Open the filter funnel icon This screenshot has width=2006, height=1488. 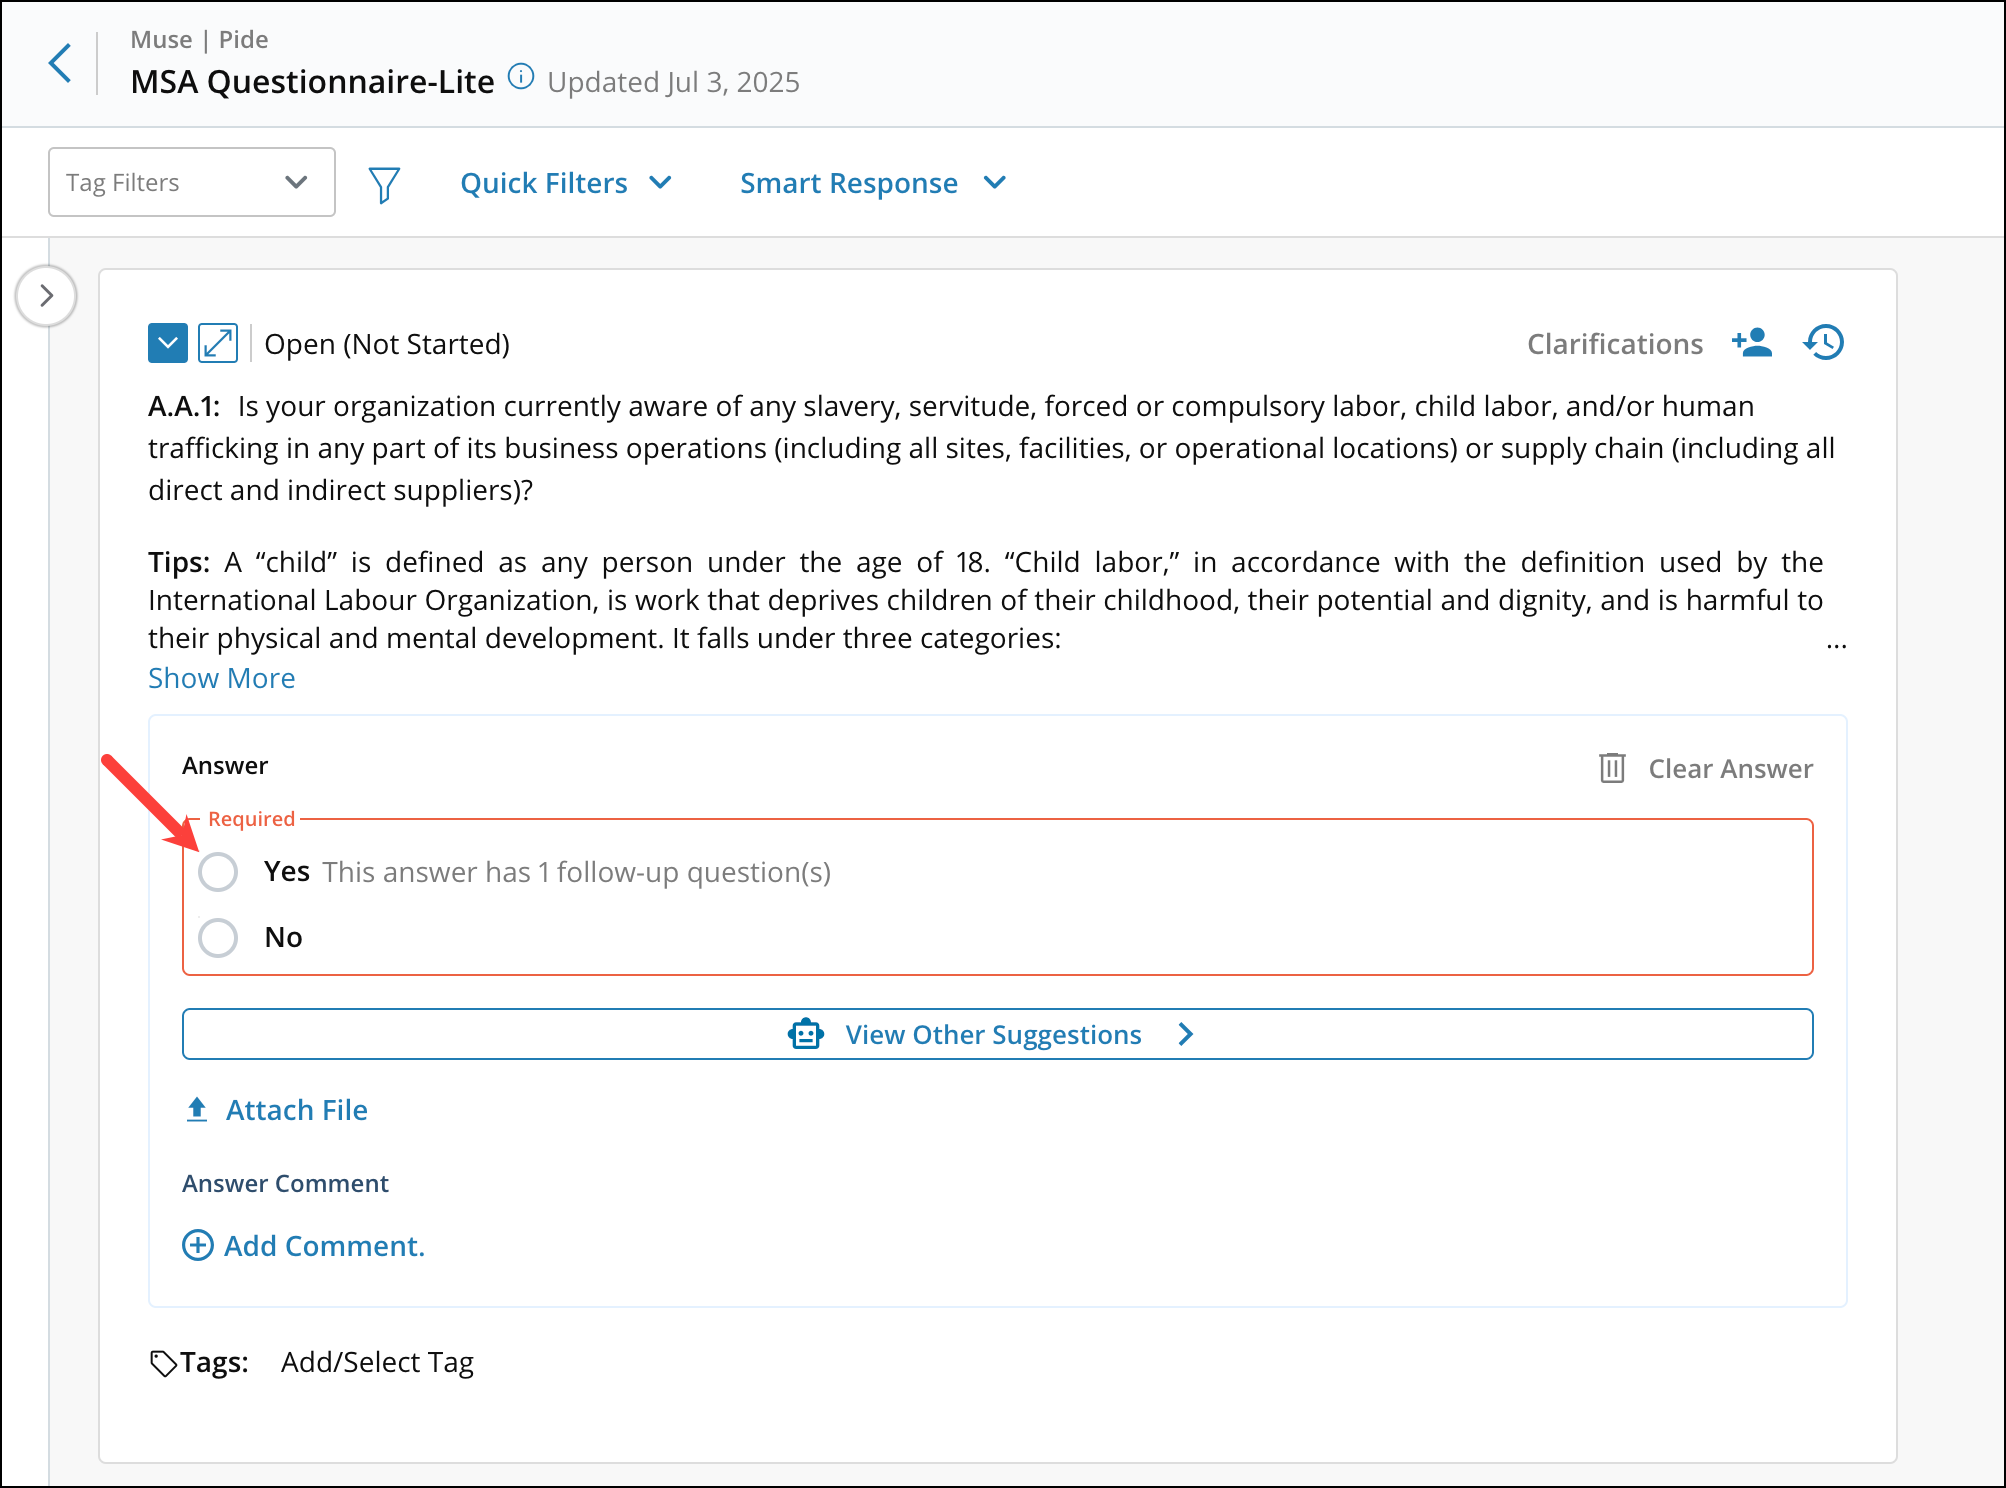point(384,182)
